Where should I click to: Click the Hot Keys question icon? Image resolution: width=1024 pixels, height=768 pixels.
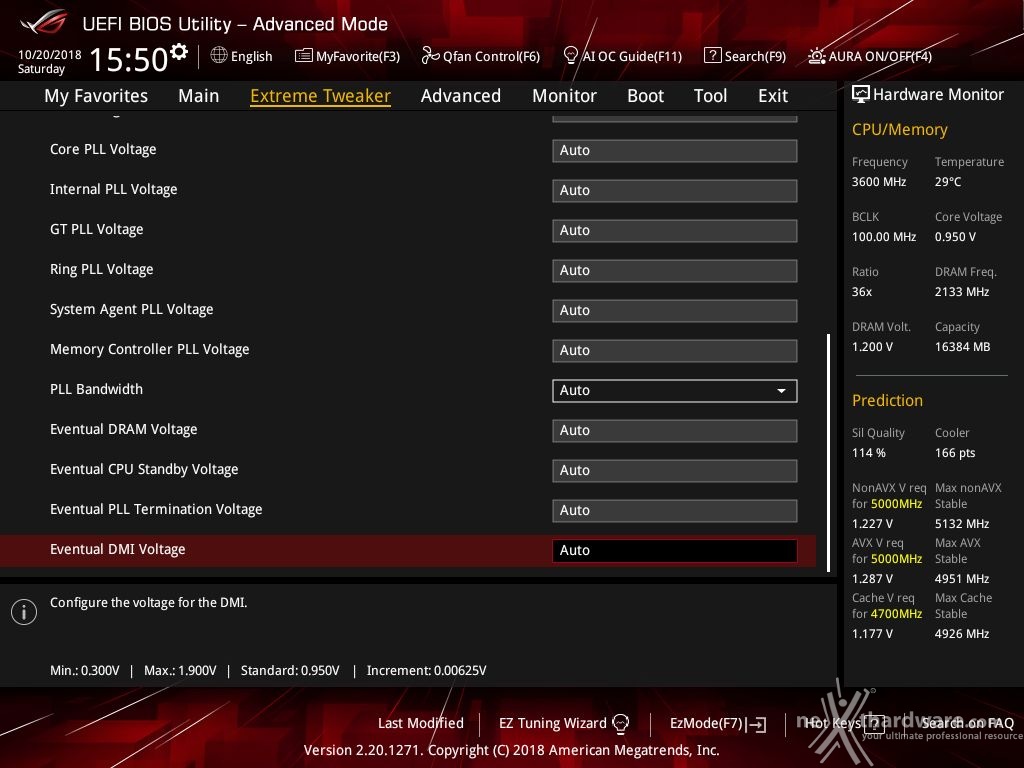pyautogui.click(x=874, y=723)
